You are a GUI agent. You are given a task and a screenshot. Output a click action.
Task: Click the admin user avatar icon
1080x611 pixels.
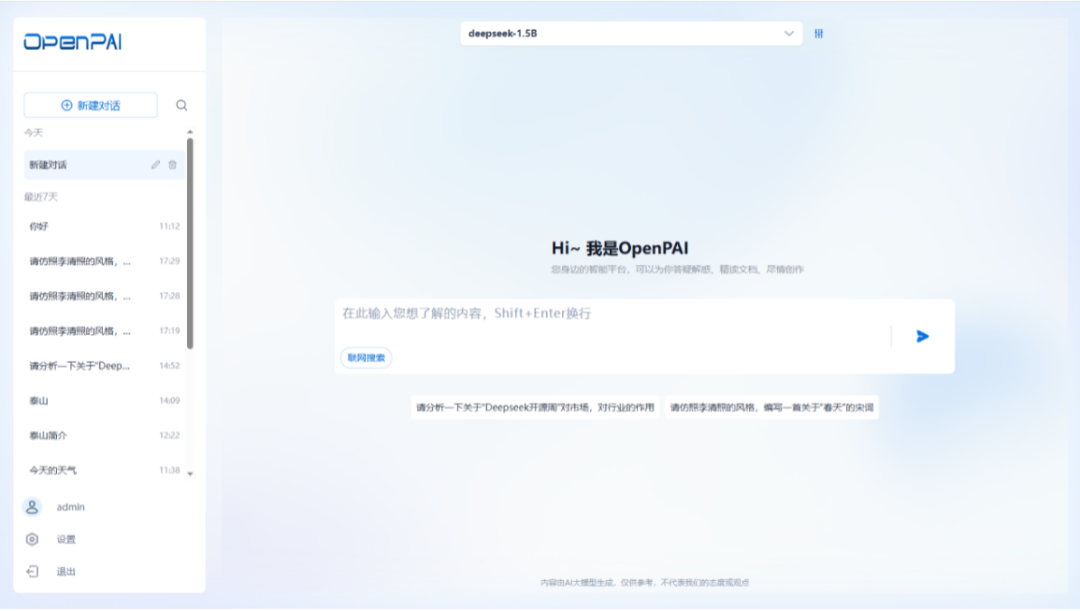[x=32, y=508]
